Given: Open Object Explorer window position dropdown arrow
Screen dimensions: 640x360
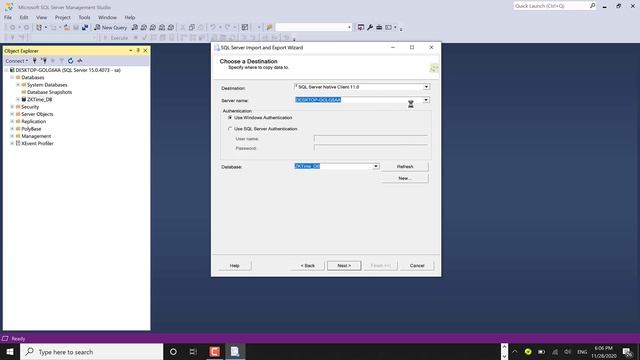Looking at the screenshot, I should (x=131, y=51).
